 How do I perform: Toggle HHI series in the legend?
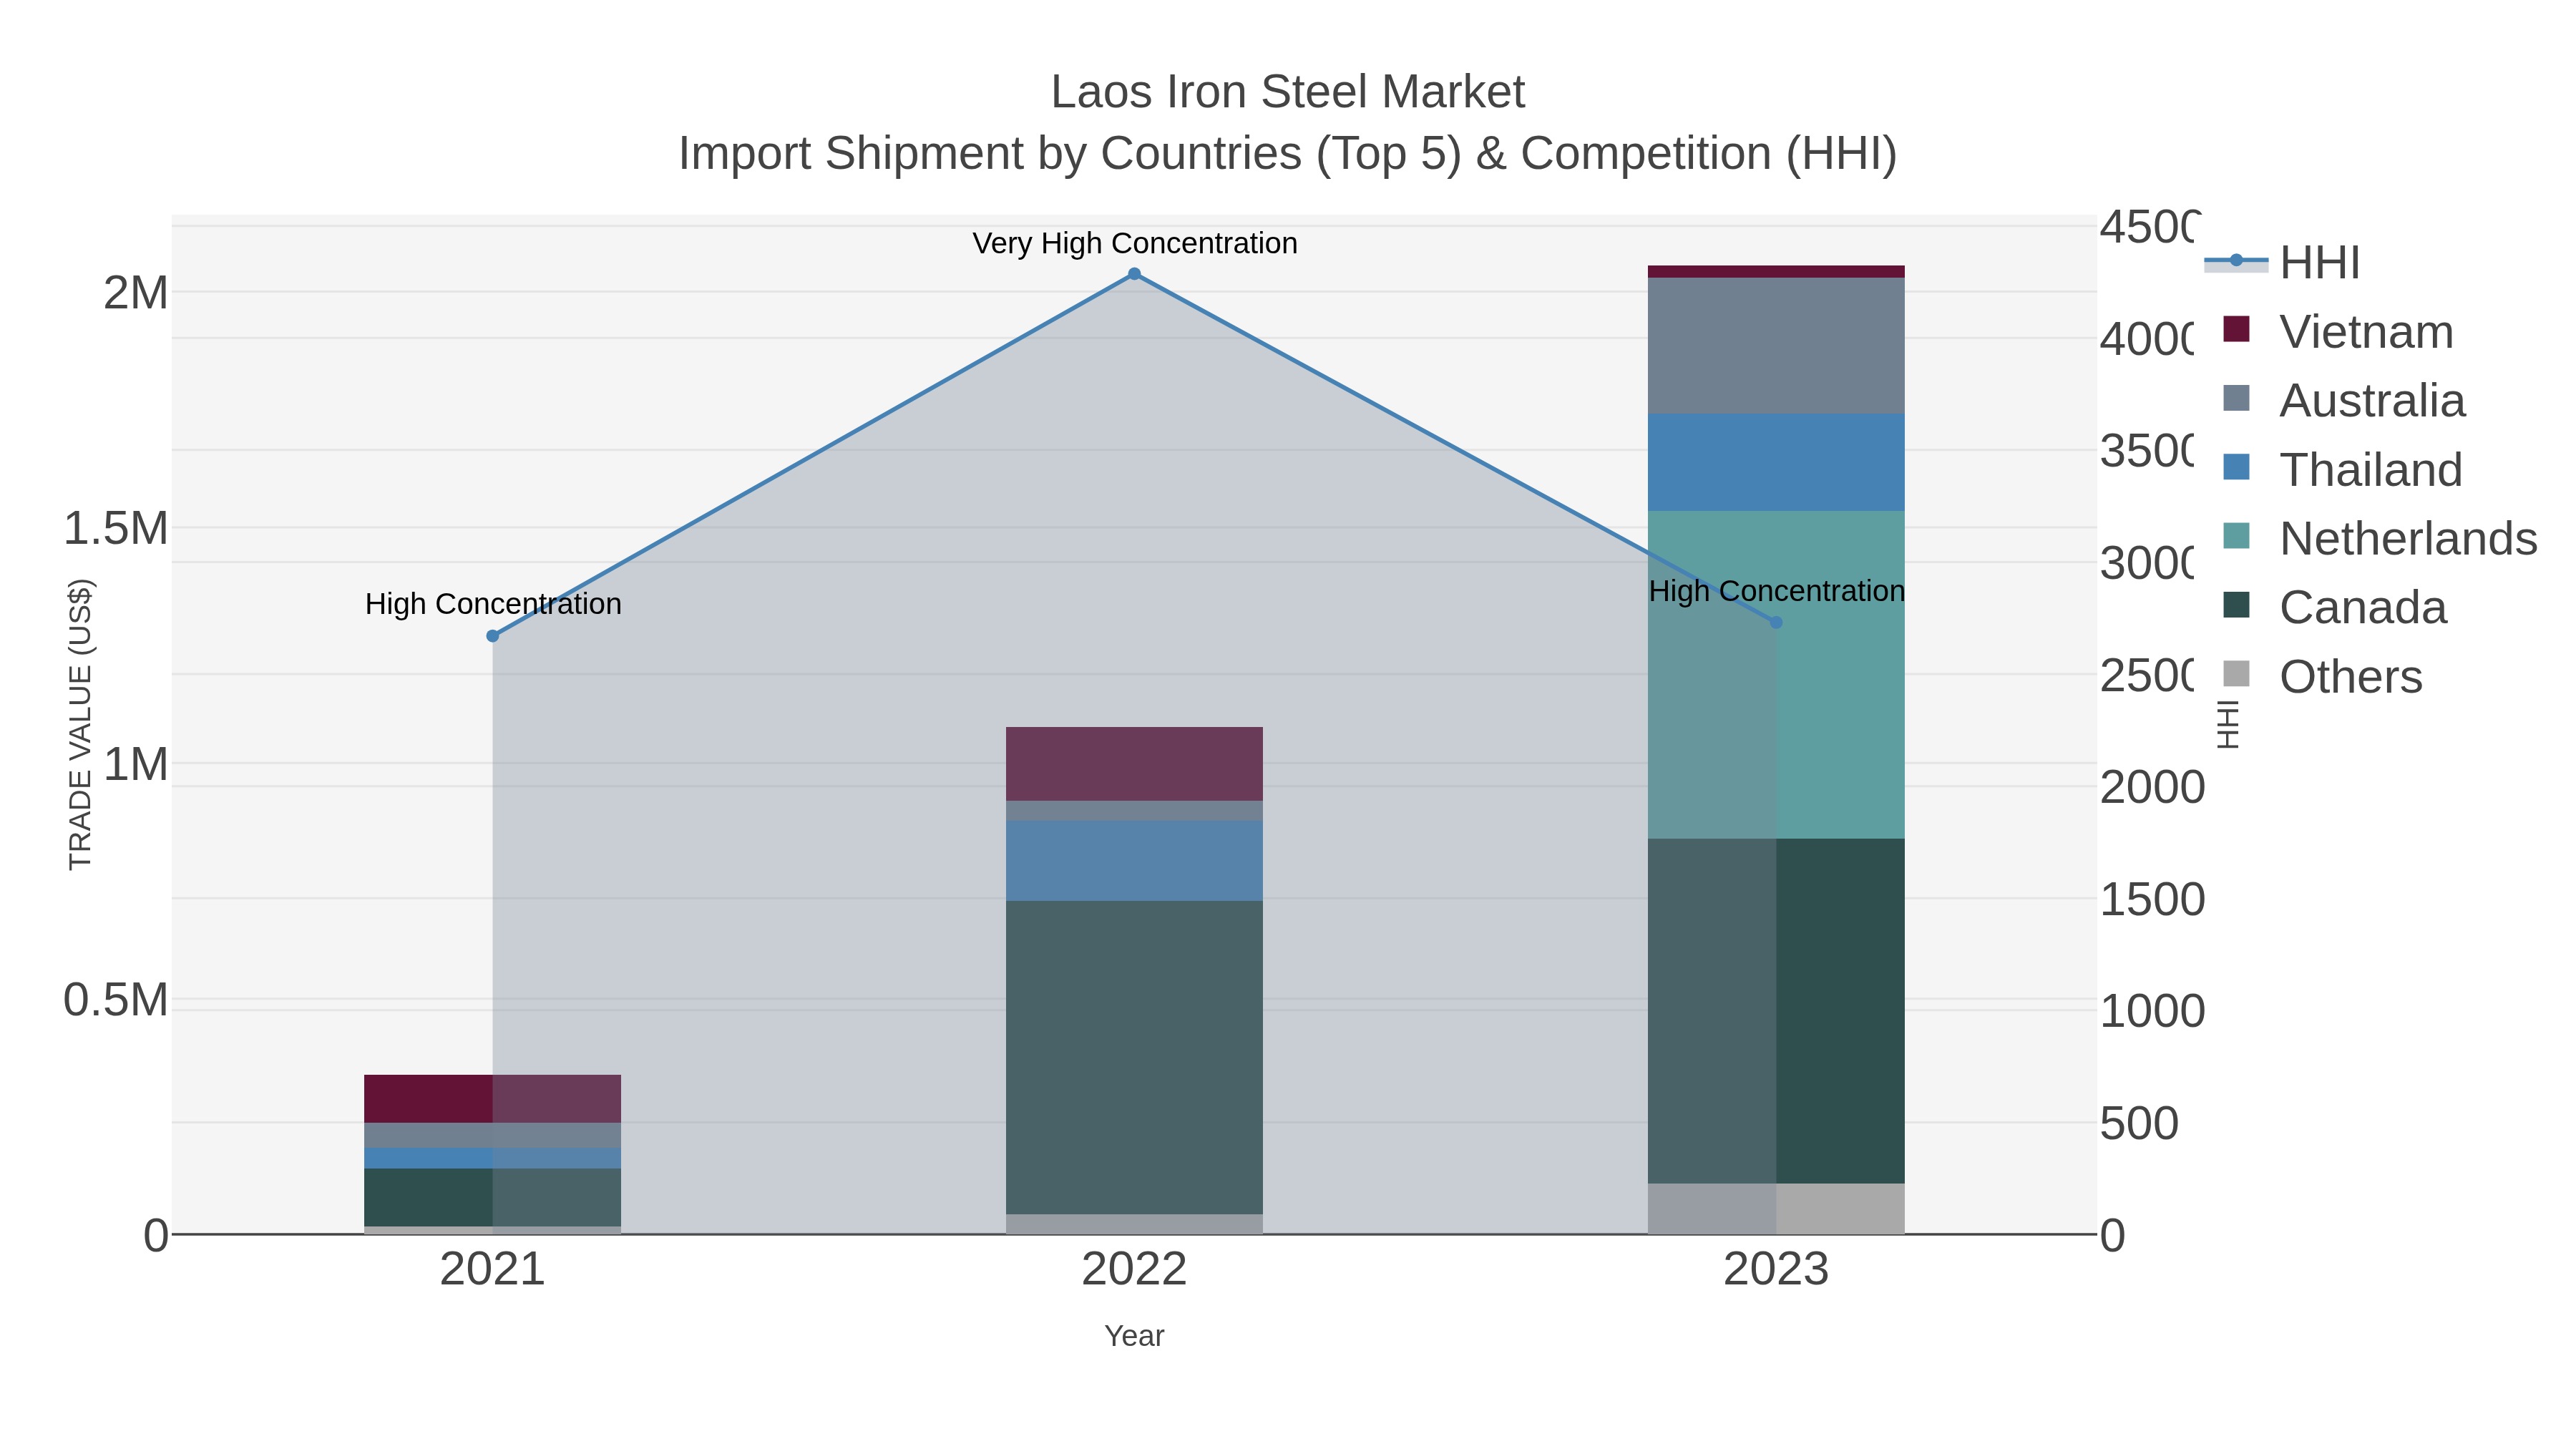coord(2283,263)
